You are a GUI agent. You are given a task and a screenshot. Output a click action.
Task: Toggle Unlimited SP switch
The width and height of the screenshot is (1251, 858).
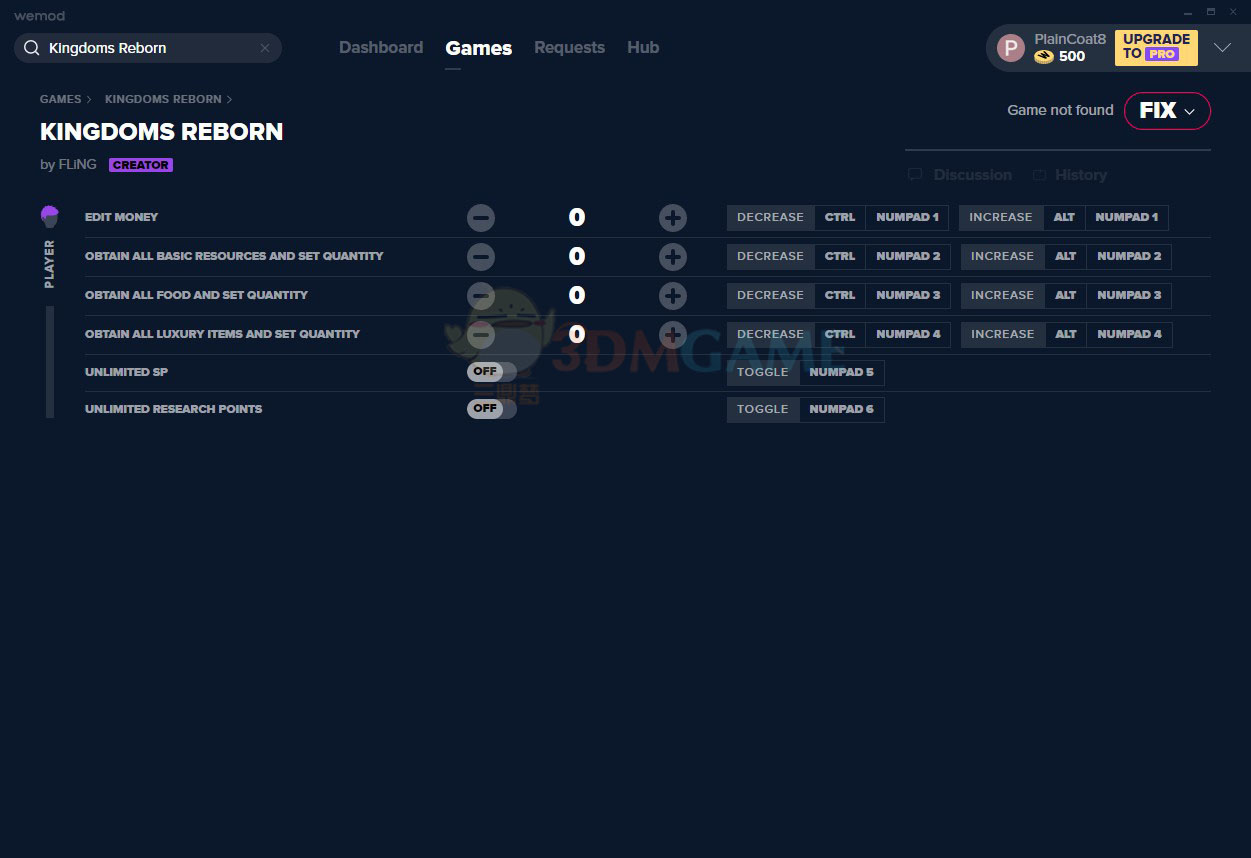tap(491, 372)
